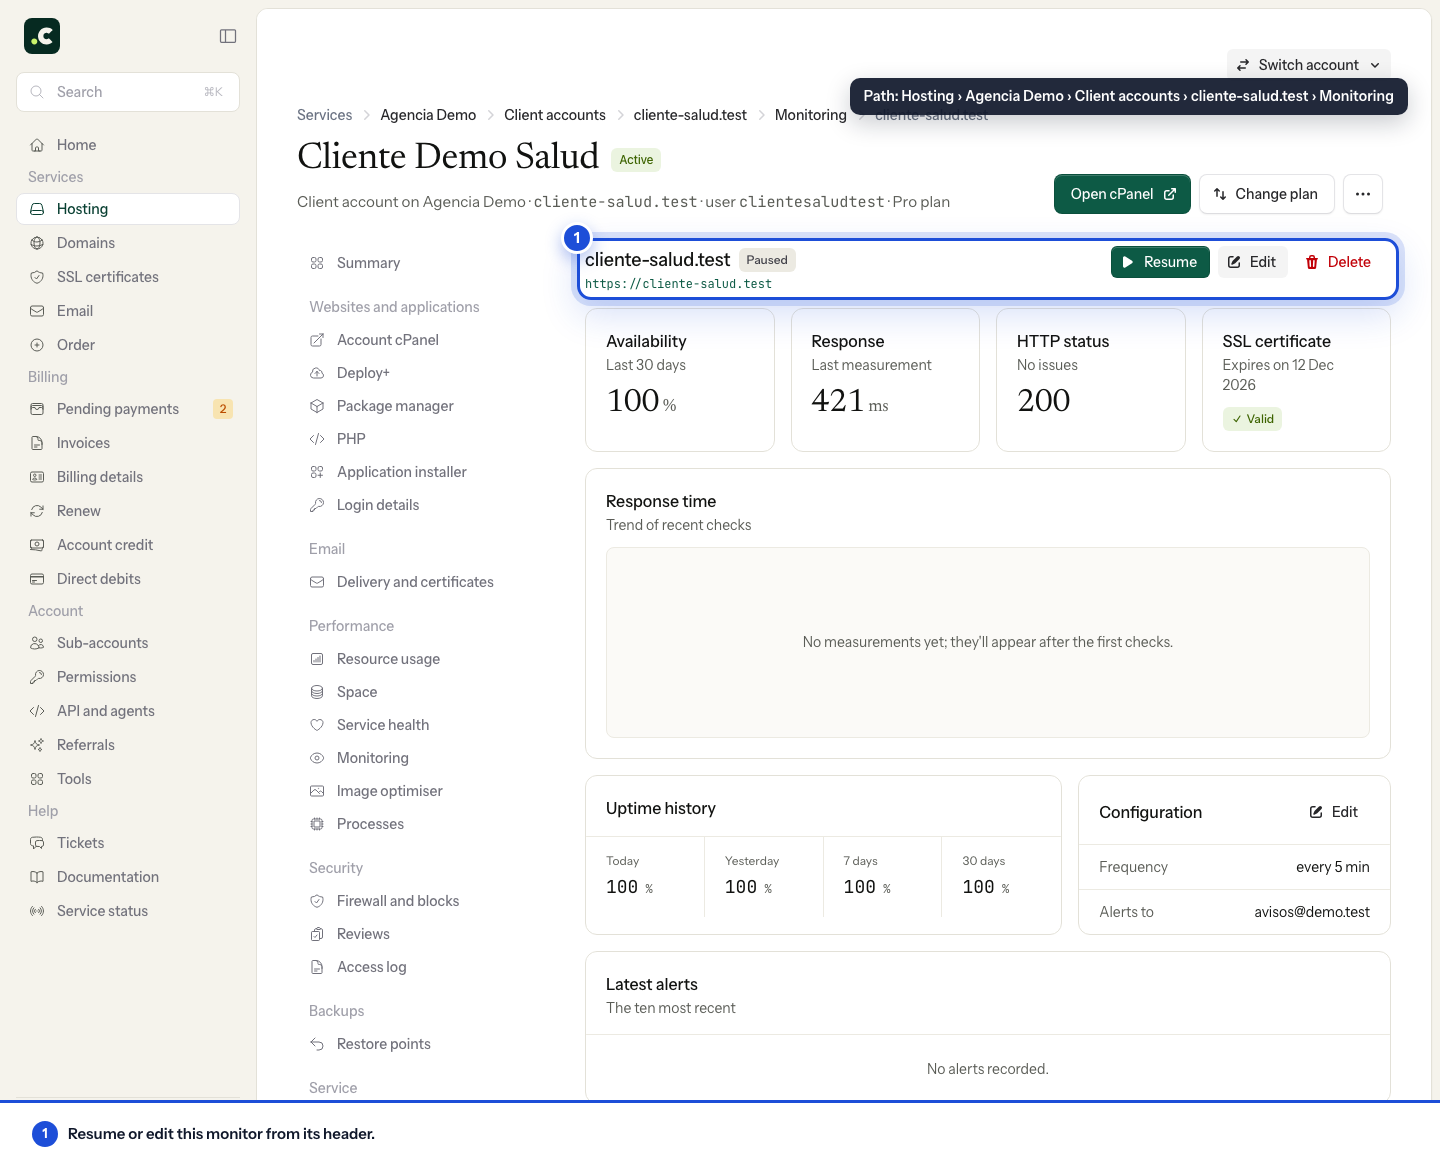Go to Agencia Demo in the breadcrumb

click(428, 115)
